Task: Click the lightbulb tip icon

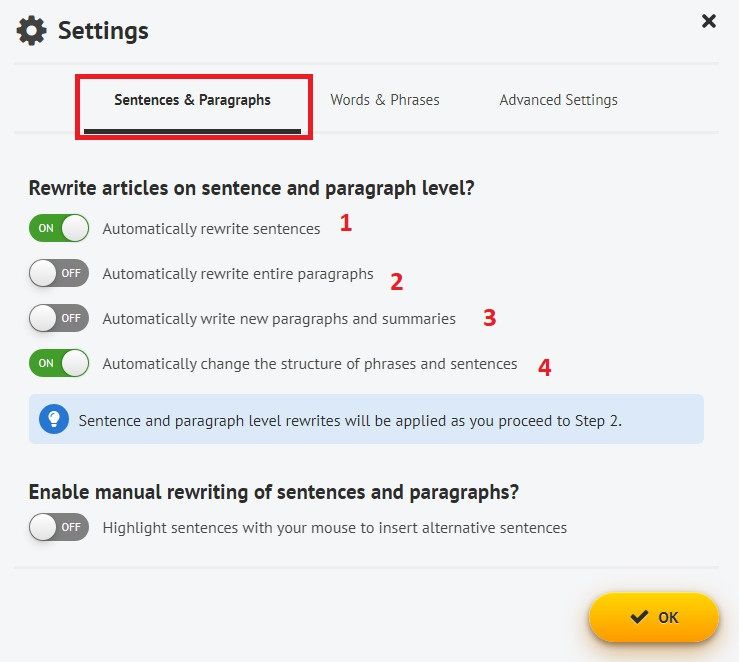Action: click(x=54, y=419)
